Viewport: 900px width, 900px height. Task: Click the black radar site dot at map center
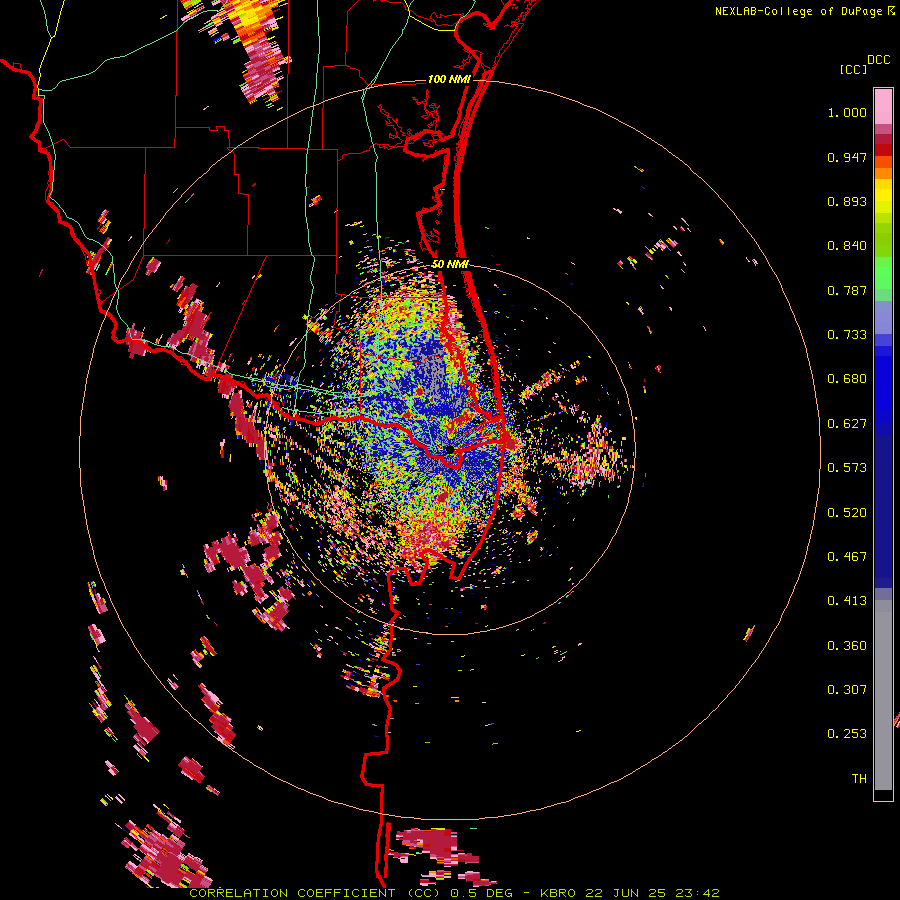point(450,449)
